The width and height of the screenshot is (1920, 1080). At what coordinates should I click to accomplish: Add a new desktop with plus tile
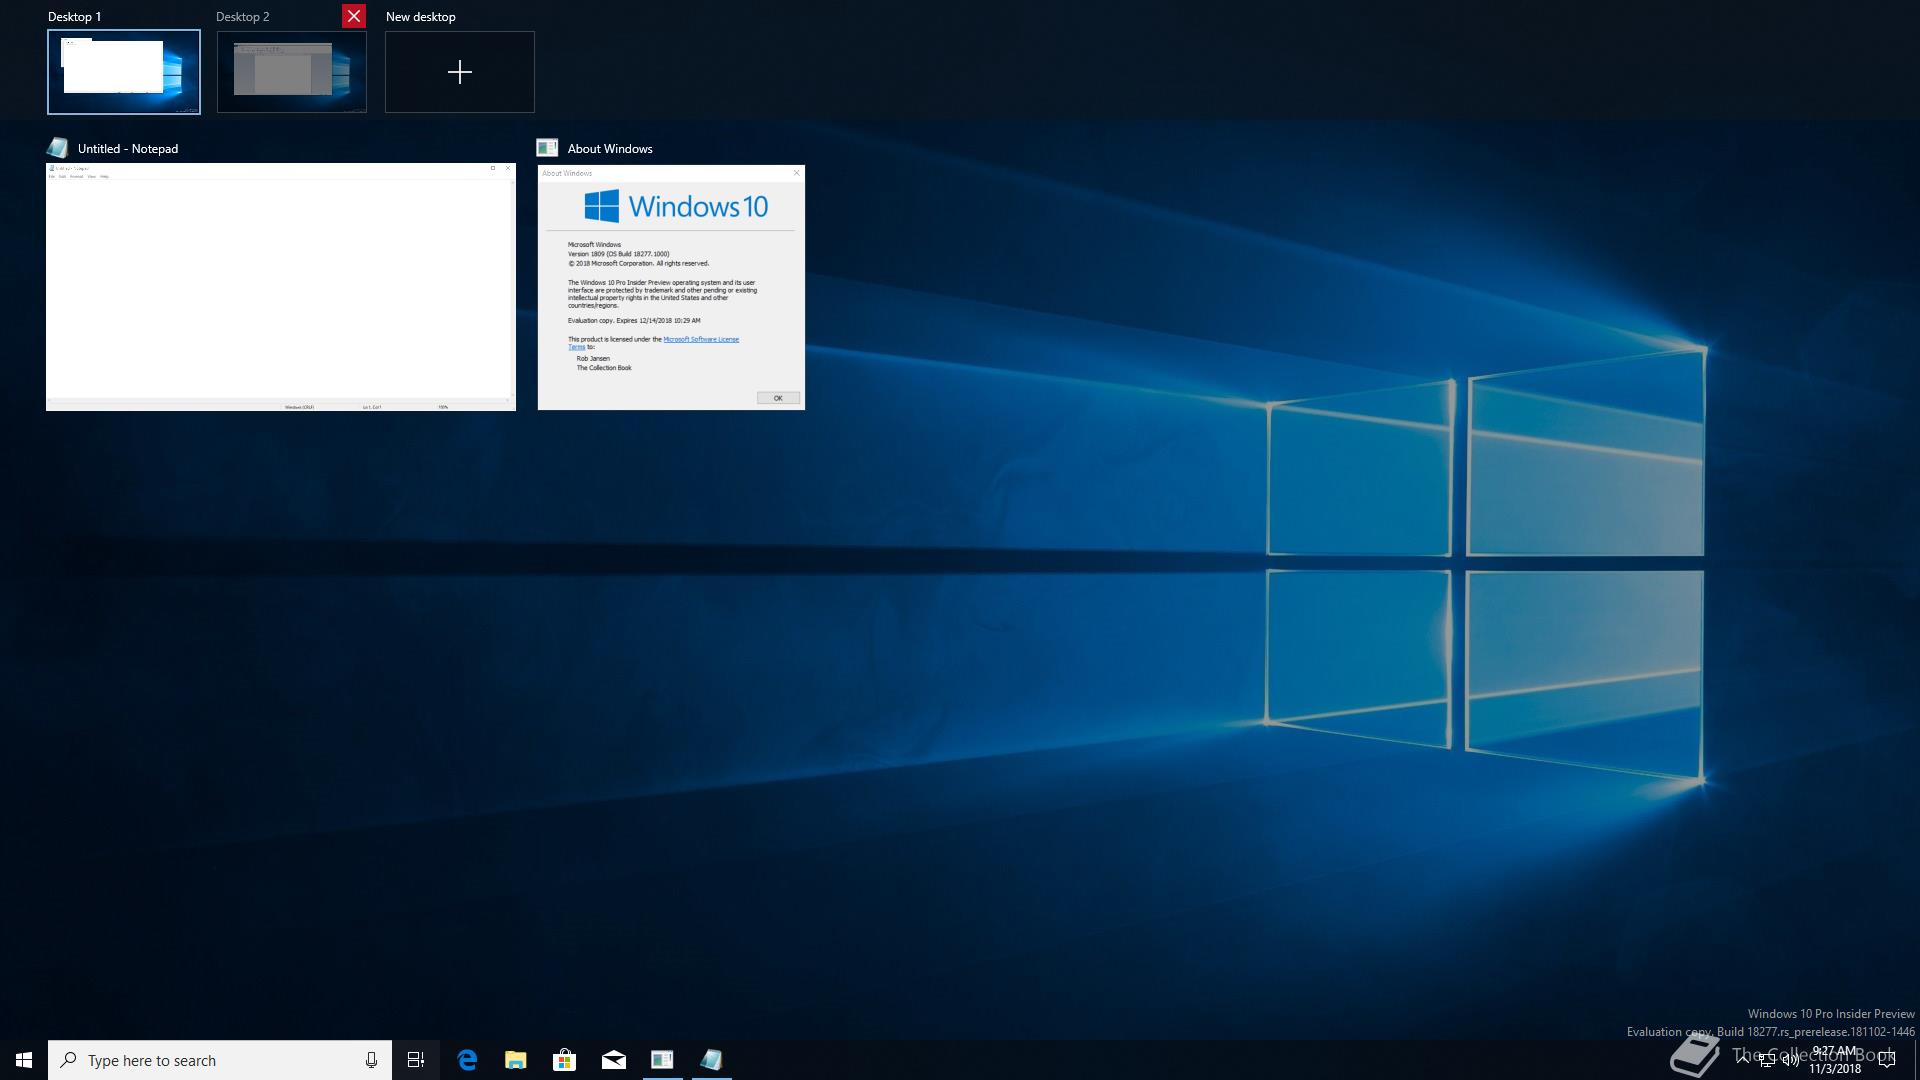pyautogui.click(x=460, y=72)
